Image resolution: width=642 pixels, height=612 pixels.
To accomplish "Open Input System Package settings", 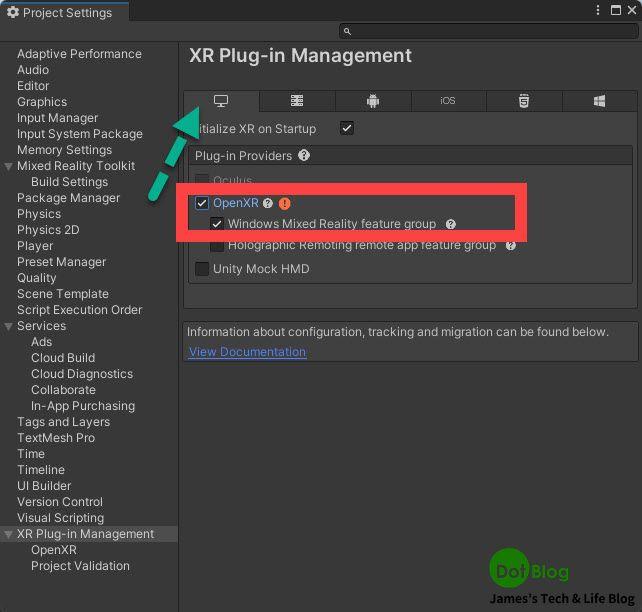I will pyautogui.click(x=80, y=134).
